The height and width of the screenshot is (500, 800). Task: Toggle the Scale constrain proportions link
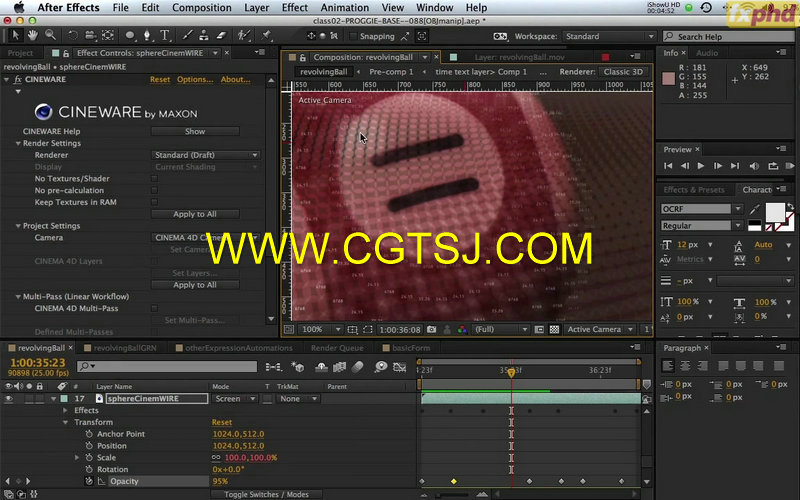(216, 458)
